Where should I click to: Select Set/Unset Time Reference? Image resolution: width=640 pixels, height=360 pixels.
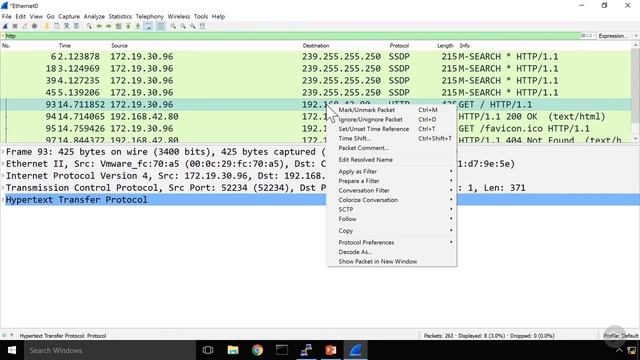(x=392, y=129)
